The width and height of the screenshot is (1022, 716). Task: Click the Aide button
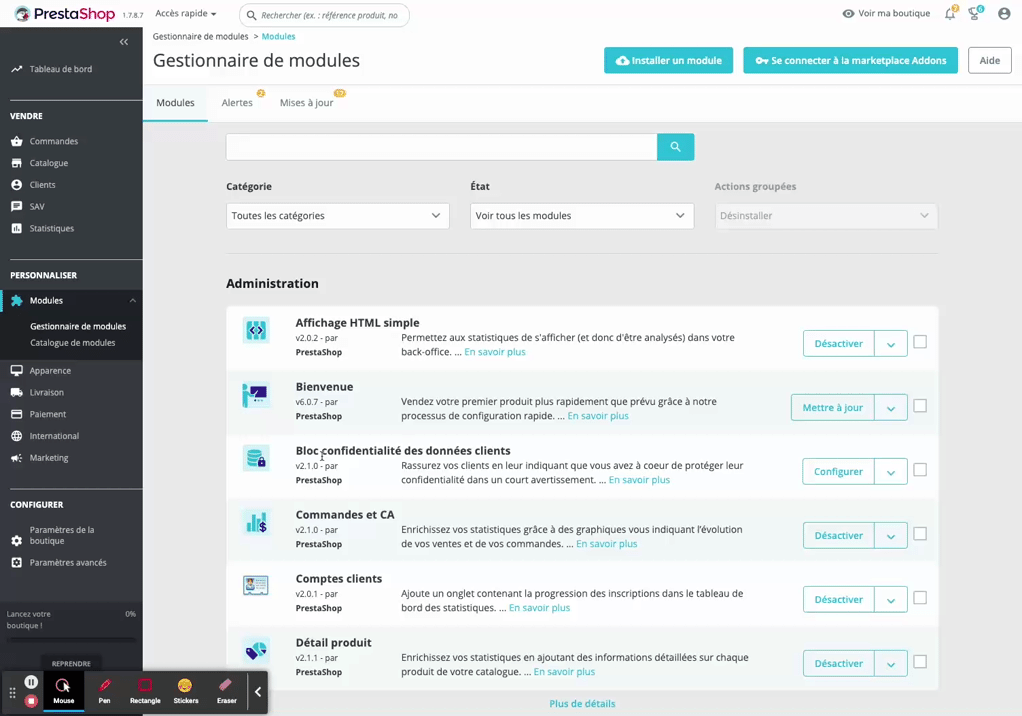[989, 61]
